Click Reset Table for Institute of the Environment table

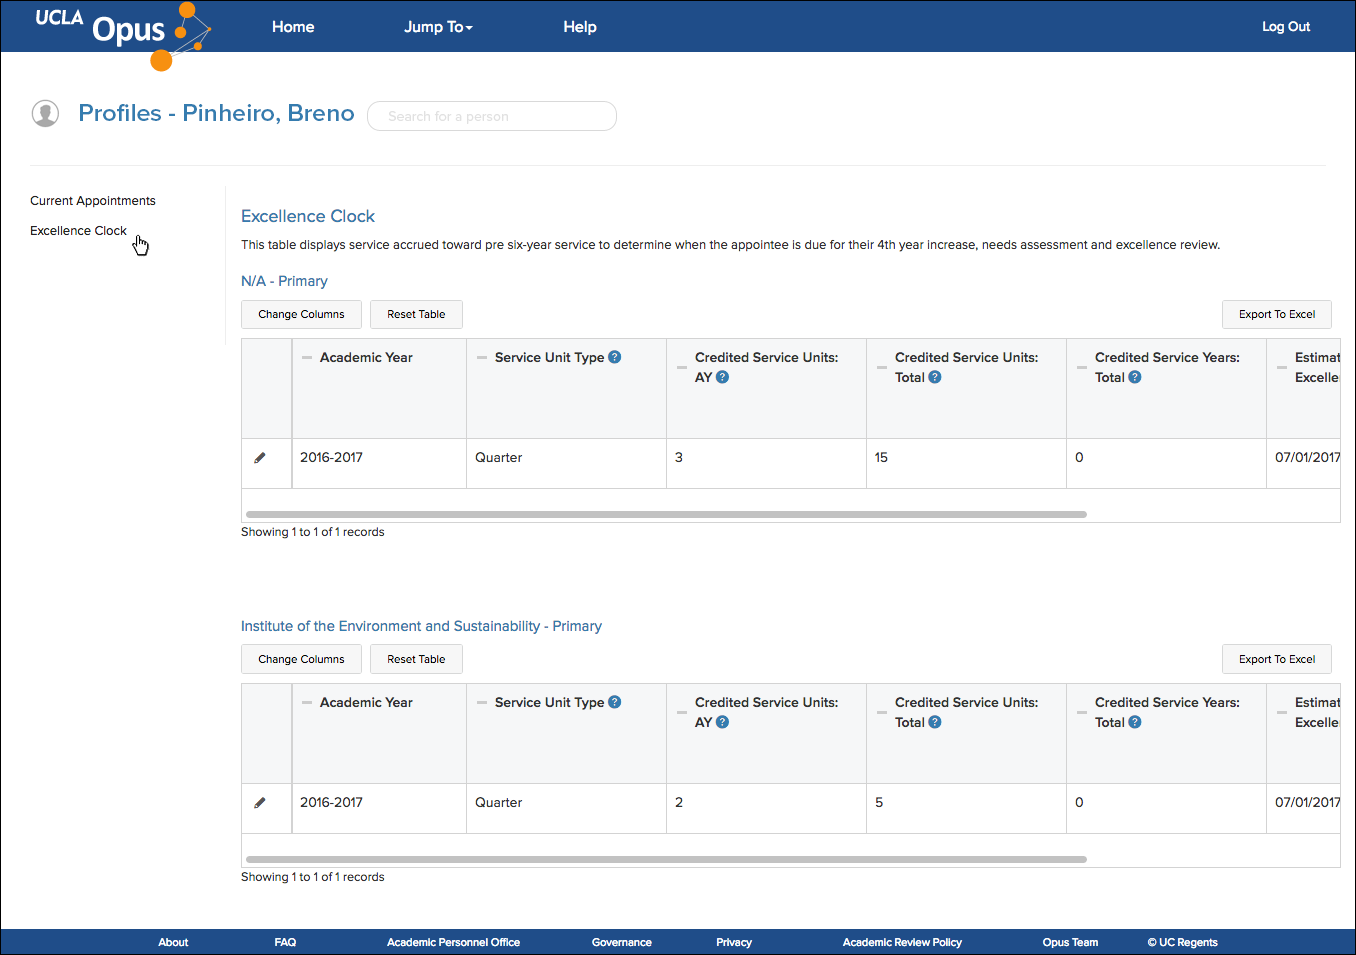(416, 659)
